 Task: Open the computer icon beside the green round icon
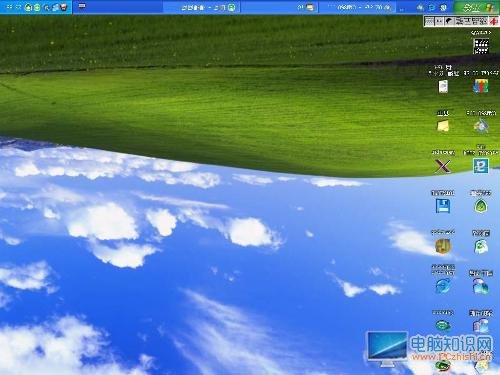pos(481,326)
